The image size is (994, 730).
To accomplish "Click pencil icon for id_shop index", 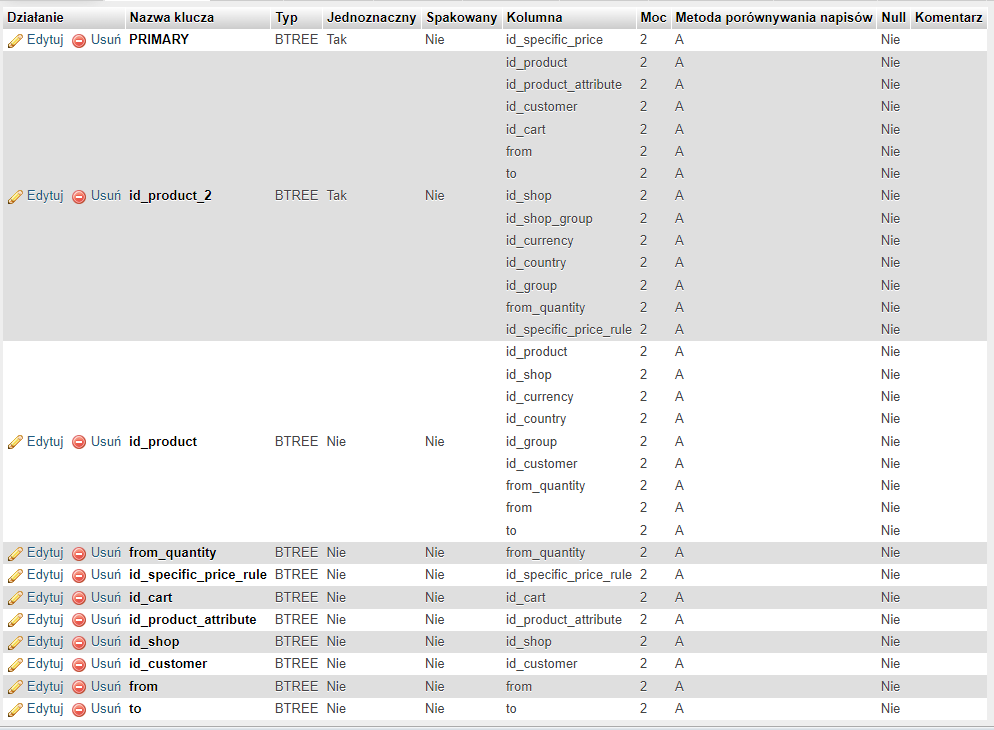I will point(15,643).
